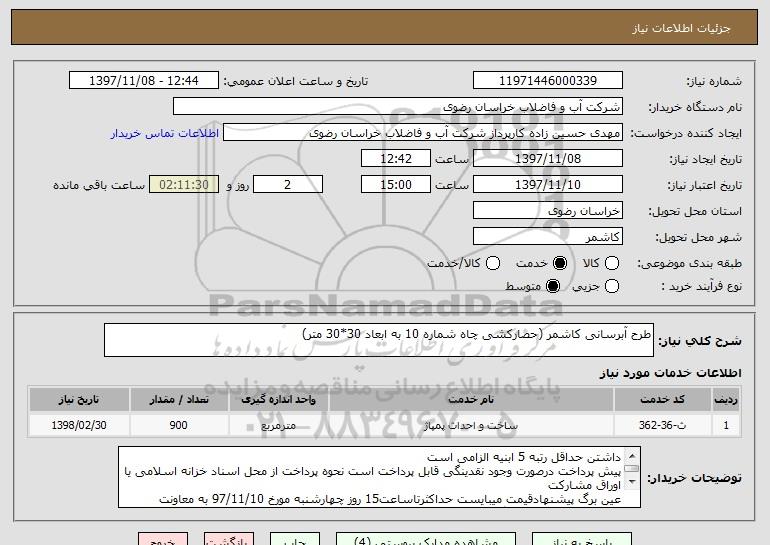Screen dimensions: 770x545
Task: Click the creation time field 12:42
Action: click(396, 159)
